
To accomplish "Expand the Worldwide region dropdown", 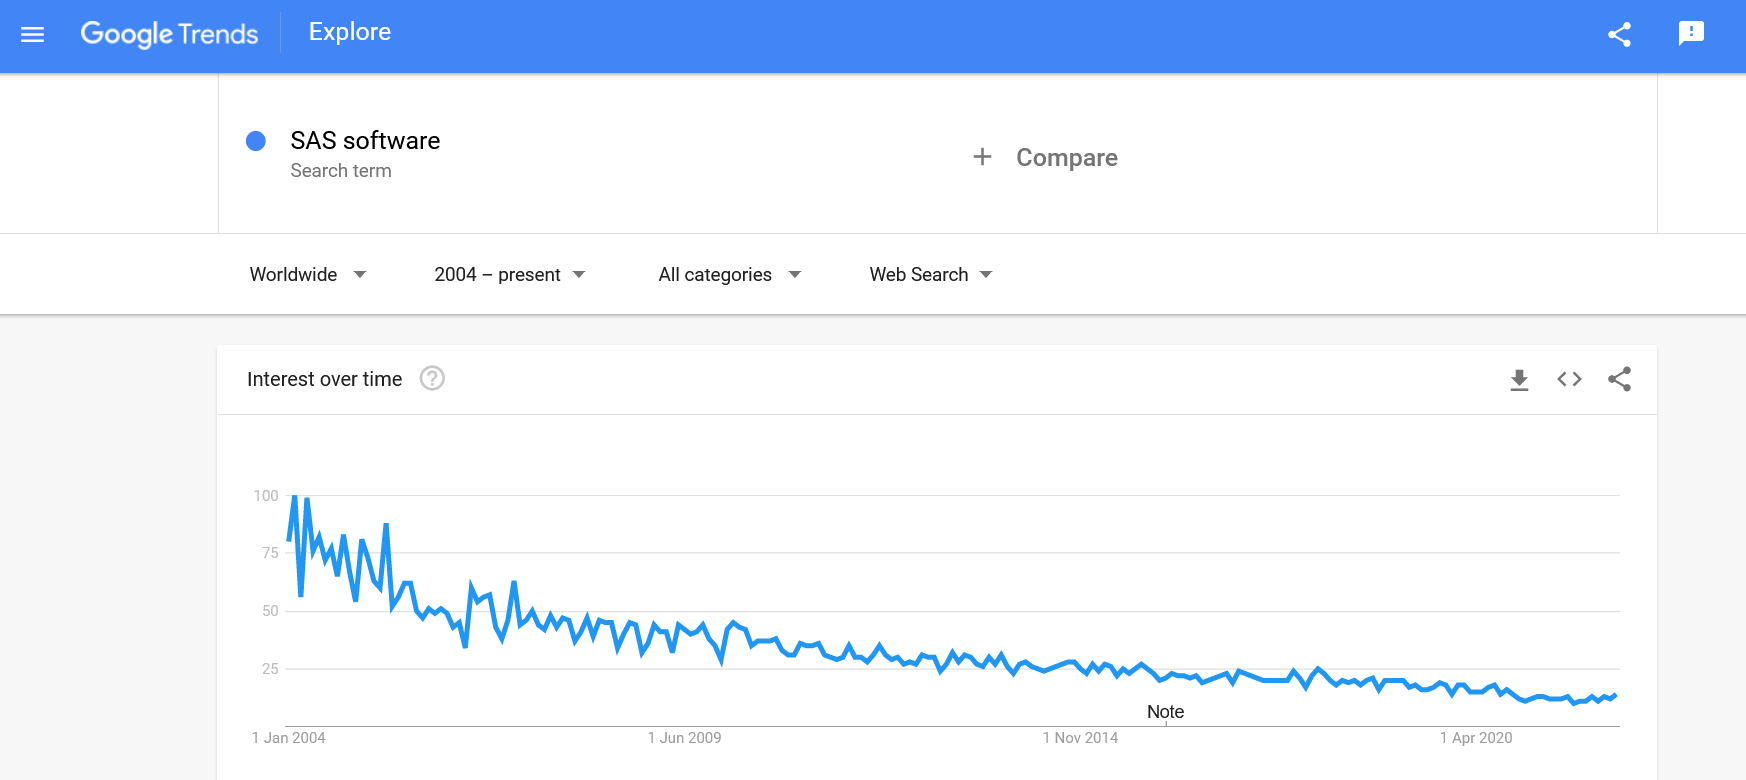I will click(x=308, y=274).
